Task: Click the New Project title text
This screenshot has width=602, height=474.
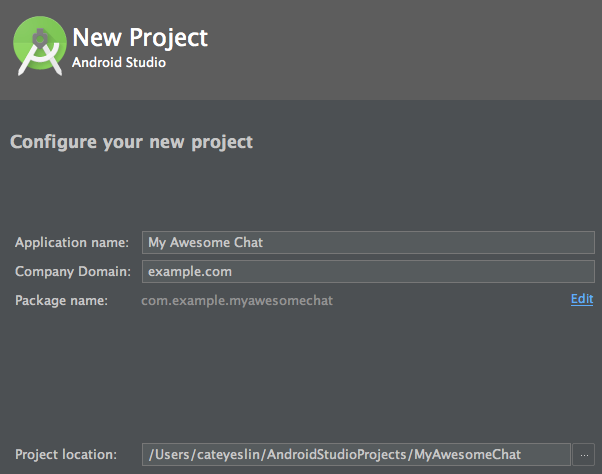Action: (140, 38)
